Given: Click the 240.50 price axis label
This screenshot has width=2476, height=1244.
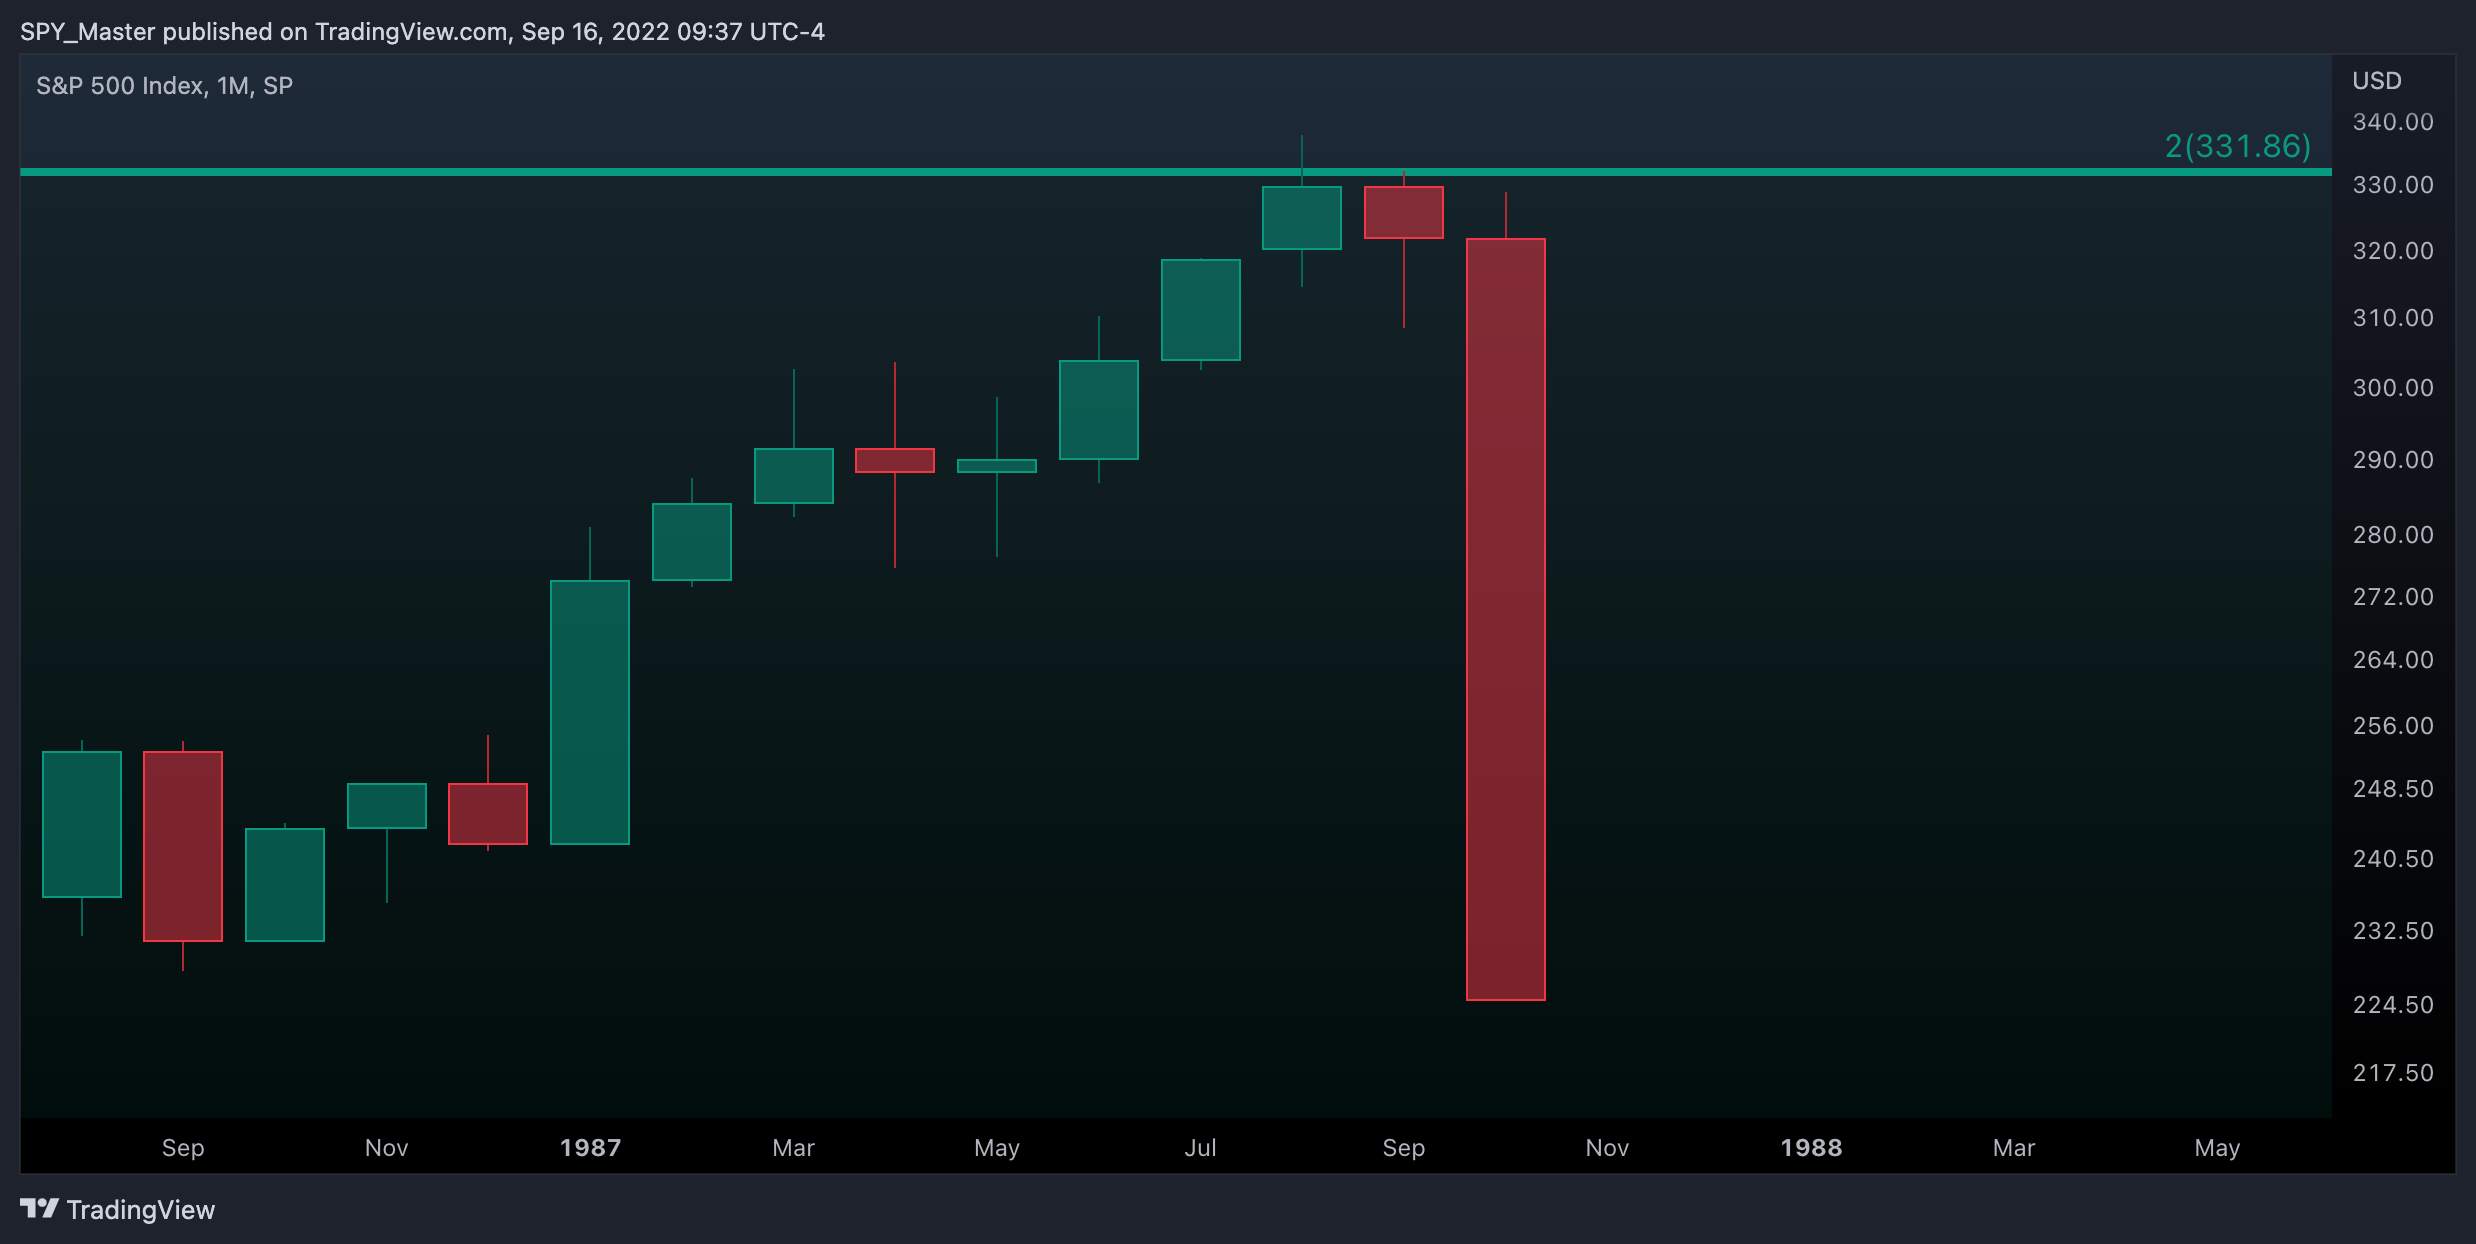Looking at the screenshot, I should [2393, 859].
